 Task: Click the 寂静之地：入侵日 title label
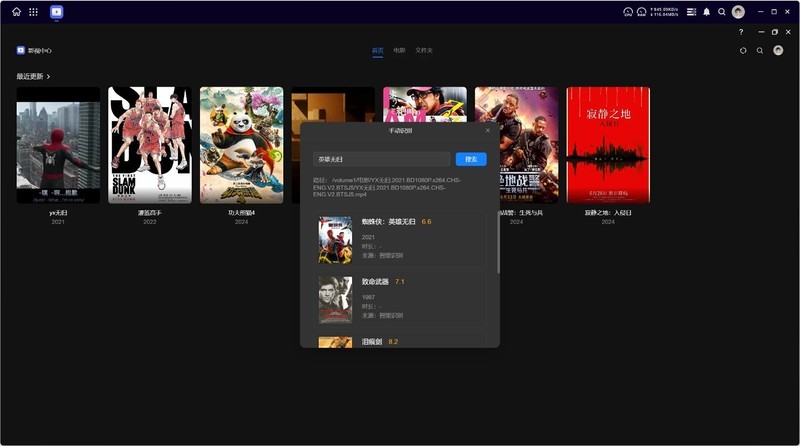[x=608, y=213]
